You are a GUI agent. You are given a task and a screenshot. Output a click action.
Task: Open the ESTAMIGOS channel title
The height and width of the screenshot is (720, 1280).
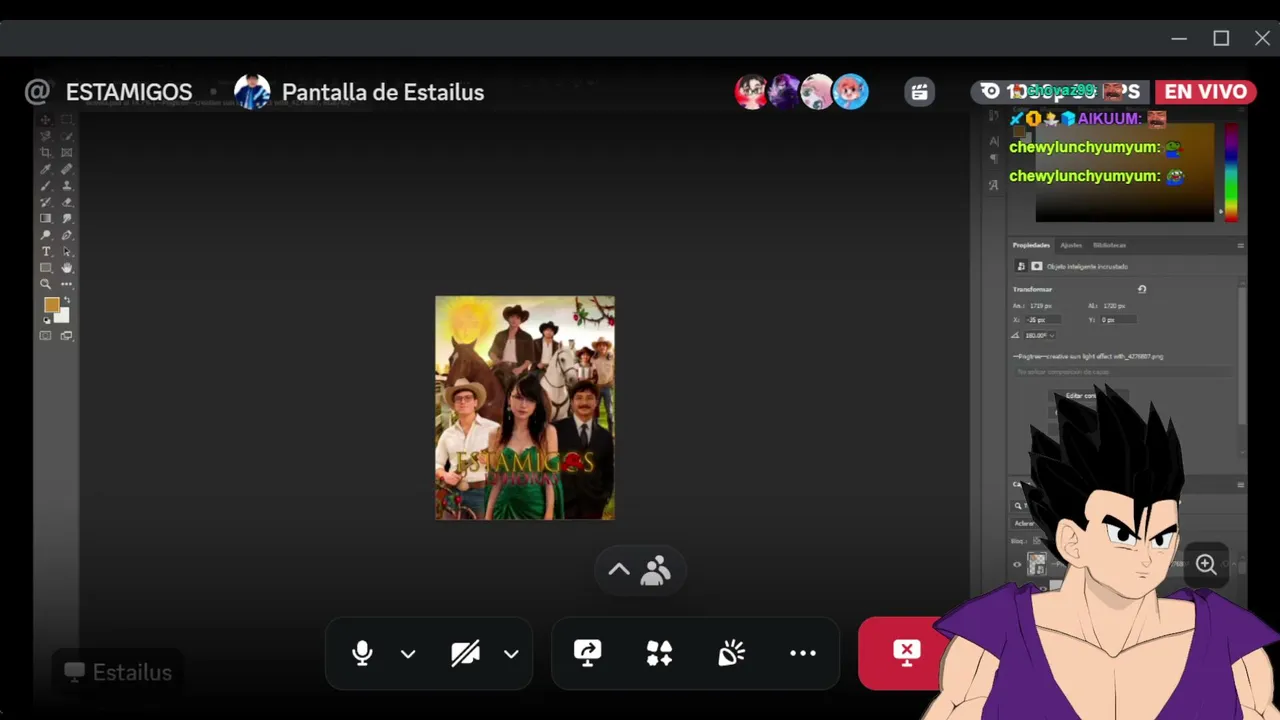[x=129, y=92]
